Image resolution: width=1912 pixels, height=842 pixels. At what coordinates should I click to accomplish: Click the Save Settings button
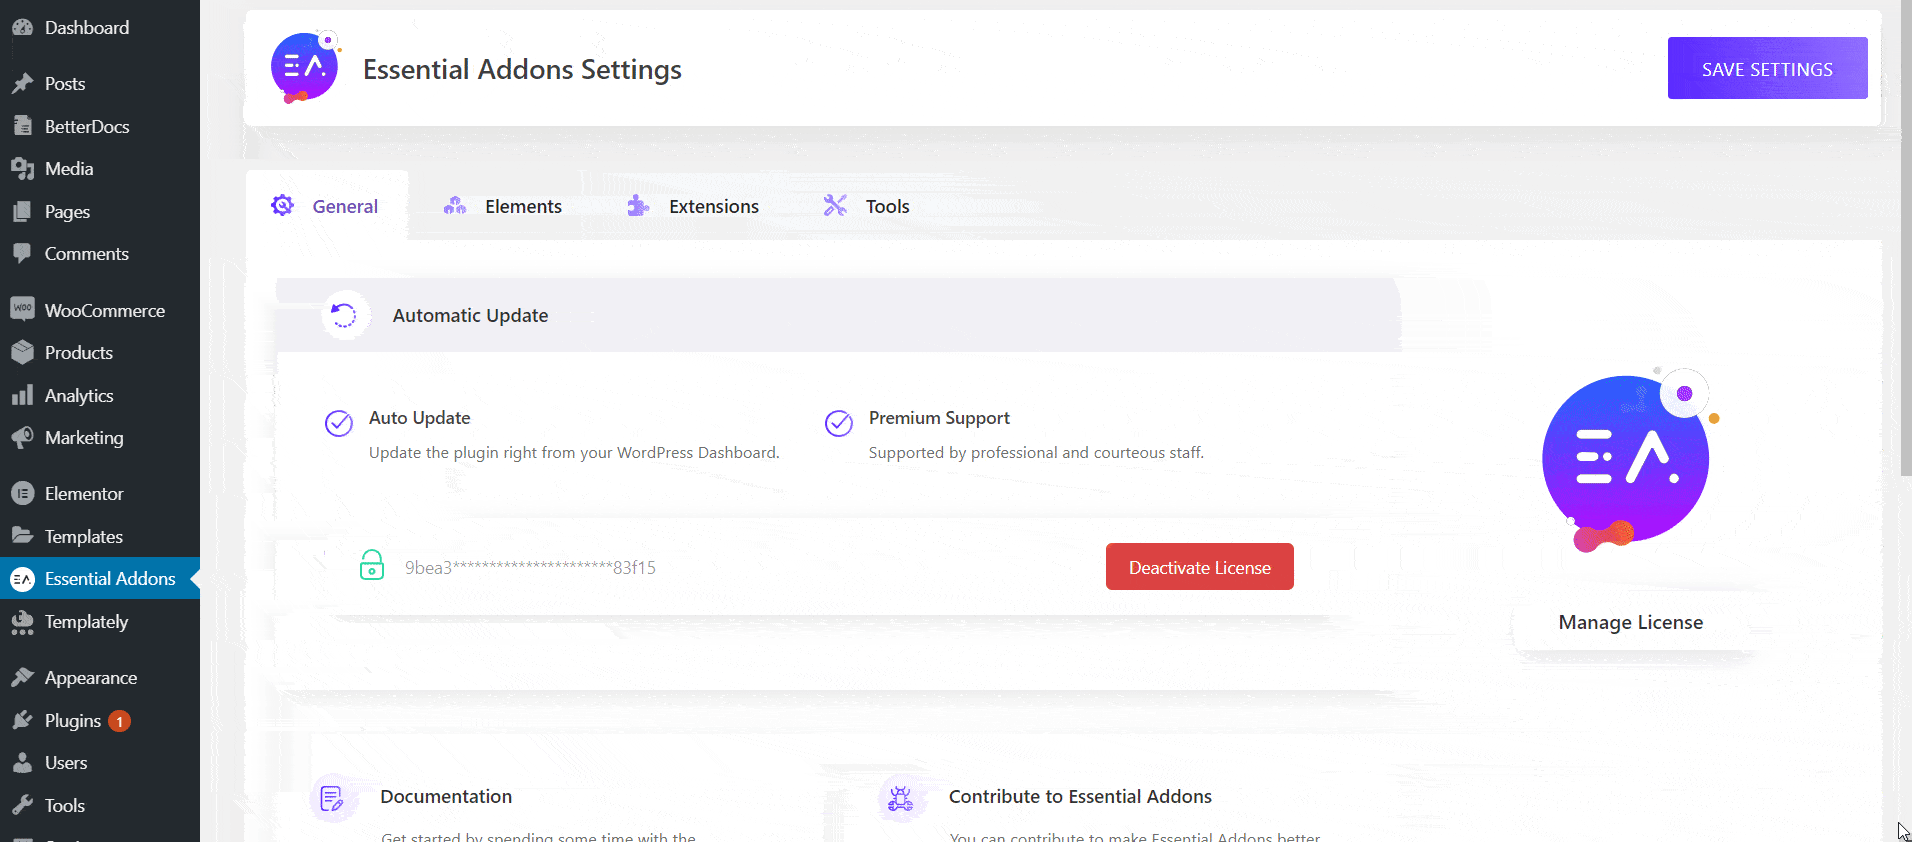pyautogui.click(x=1767, y=68)
